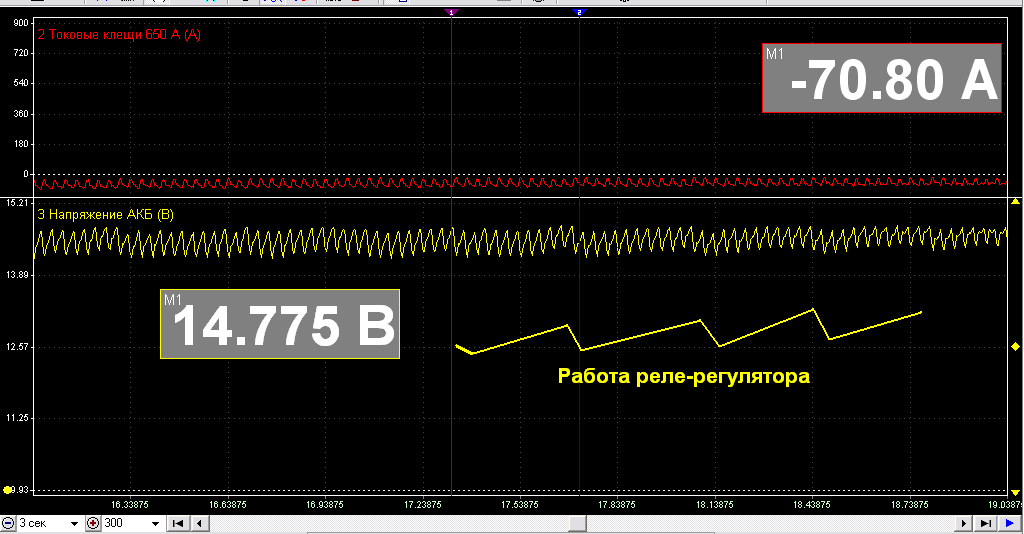This screenshot has height=534, width=1024.
Task: Click the current axis value 900
Action: click(x=21, y=23)
